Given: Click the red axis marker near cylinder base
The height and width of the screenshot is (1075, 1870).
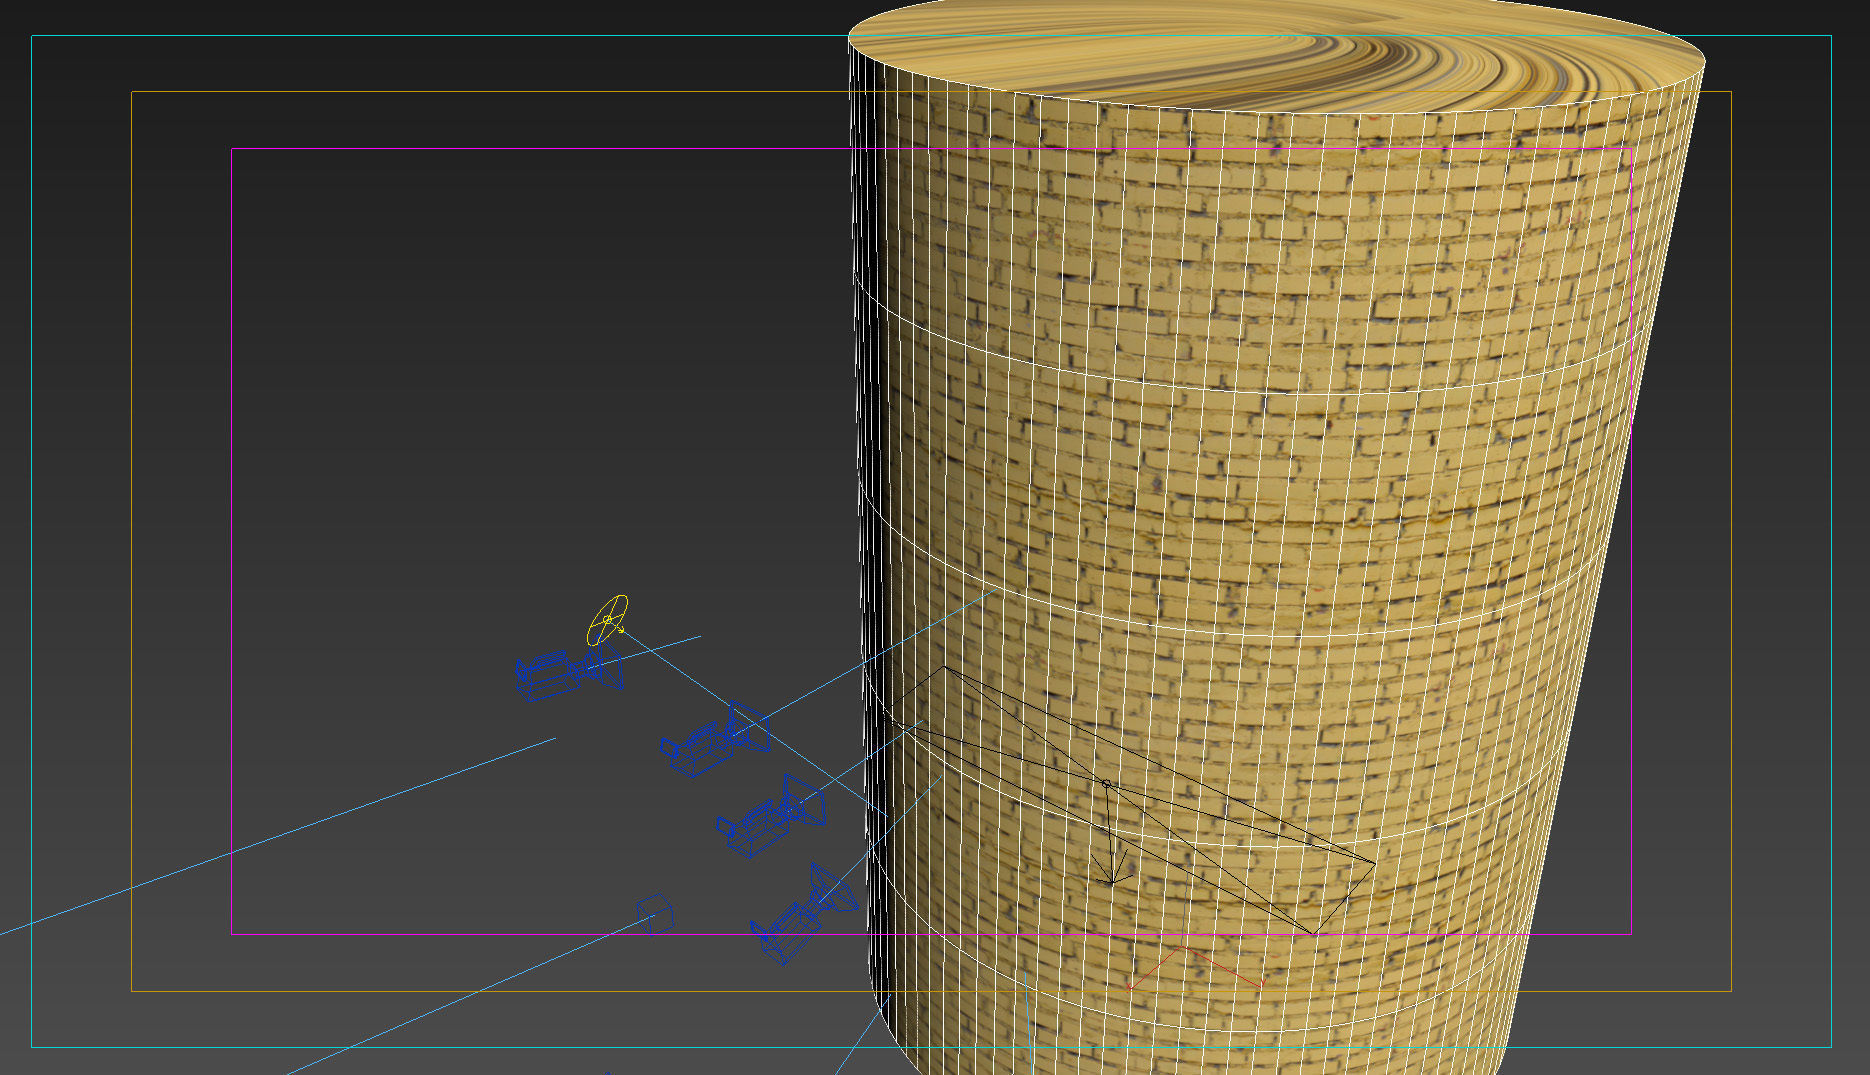Looking at the screenshot, I should tap(1196, 966).
